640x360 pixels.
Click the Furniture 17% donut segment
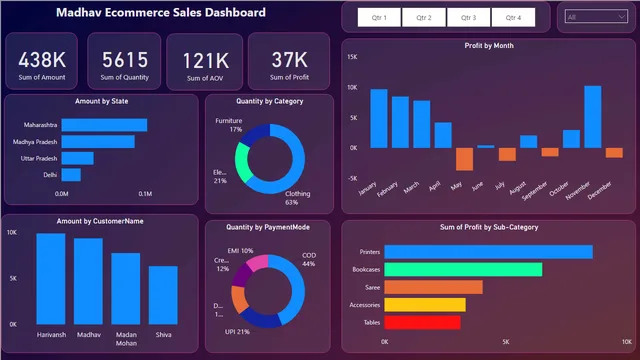point(256,134)
